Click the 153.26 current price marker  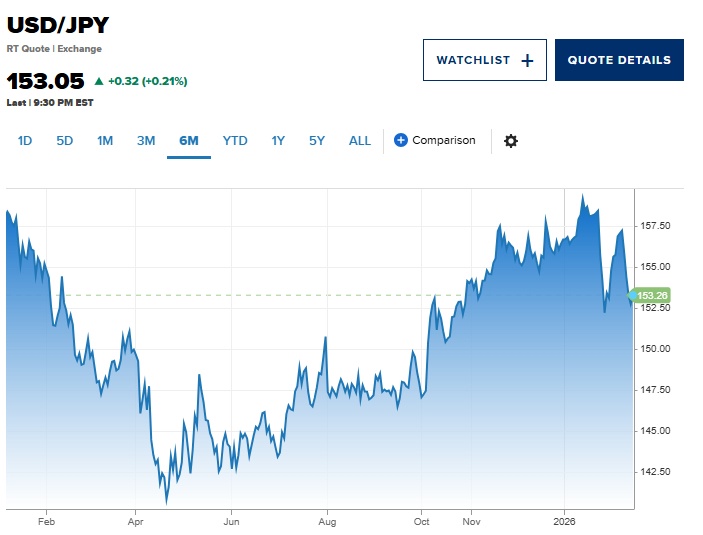pos(650,295)
